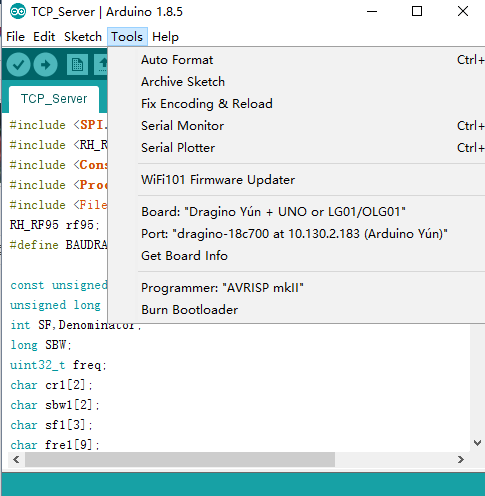The height and width of the screenshot is (496, 485).
Task: Click the 'char sf1[3];' code line
Action: (x=51, y=425)
